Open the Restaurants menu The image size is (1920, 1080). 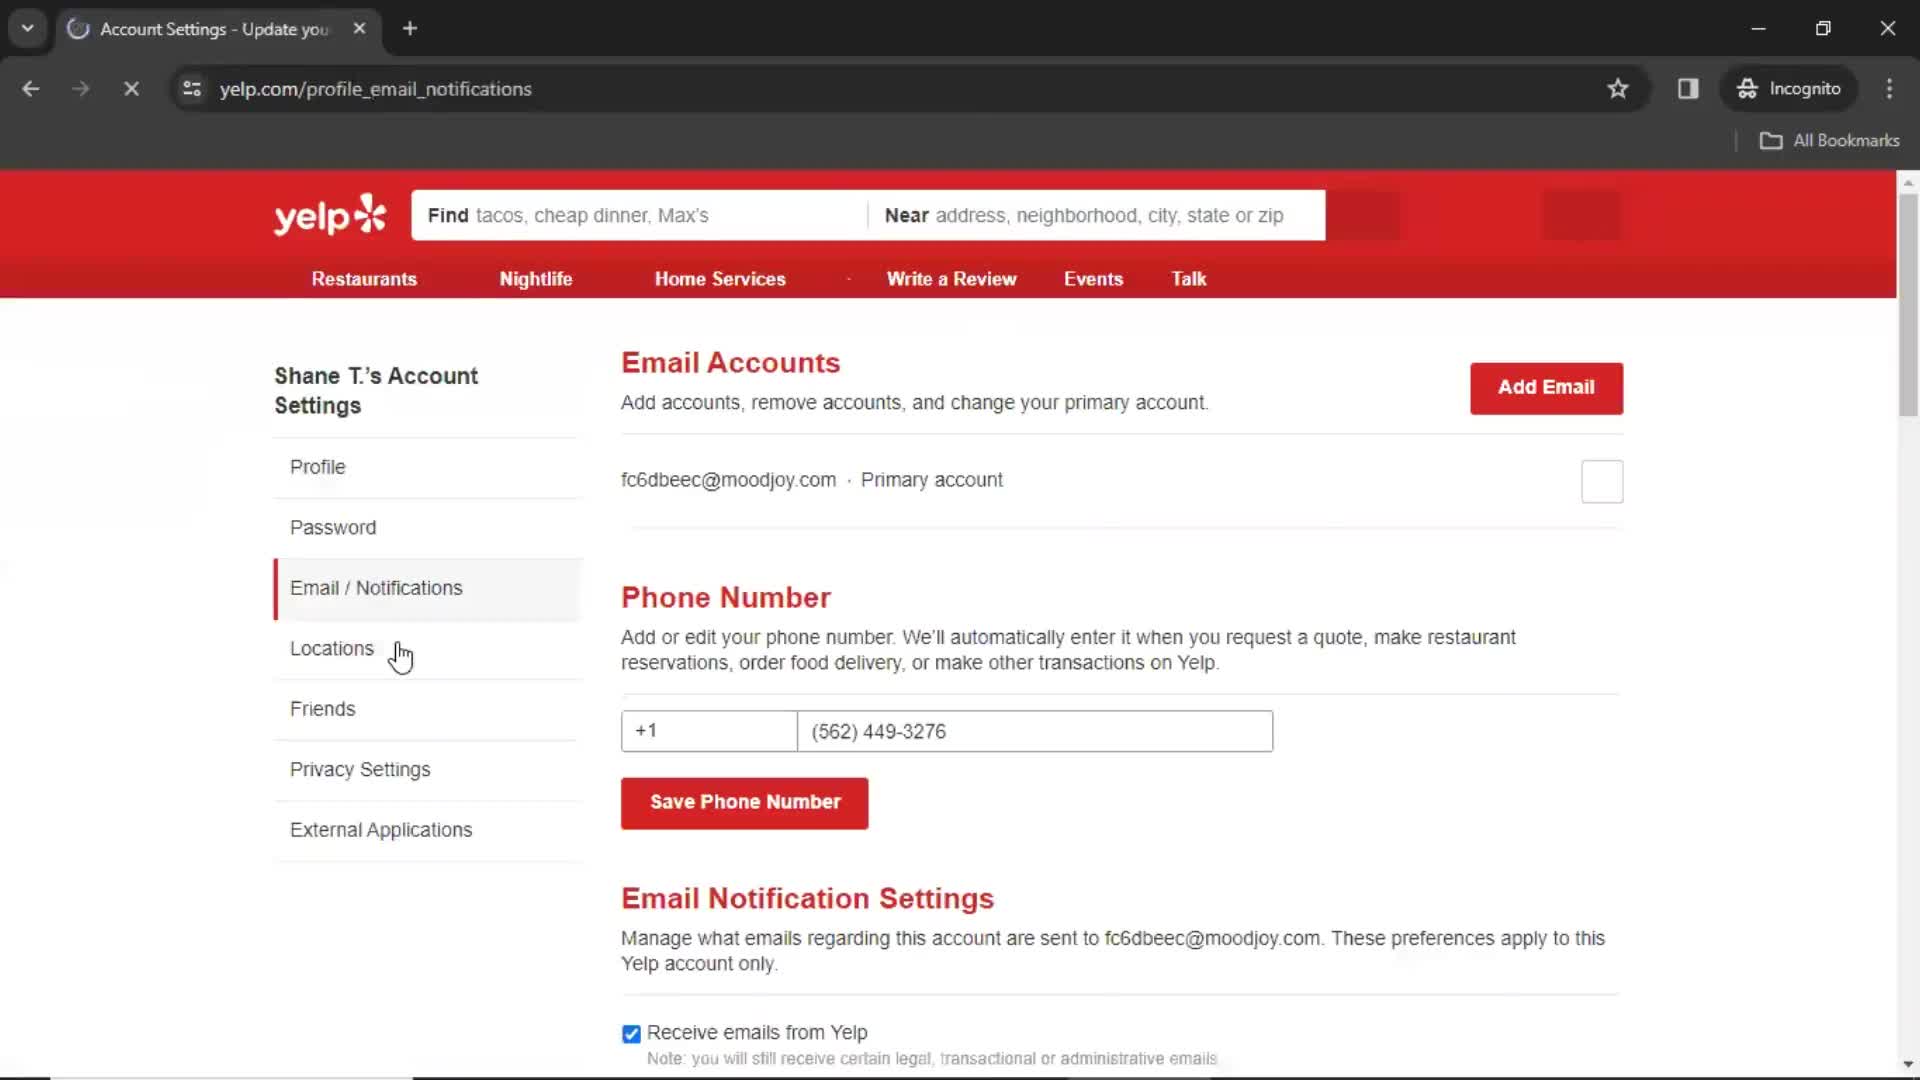coord(364,279)
